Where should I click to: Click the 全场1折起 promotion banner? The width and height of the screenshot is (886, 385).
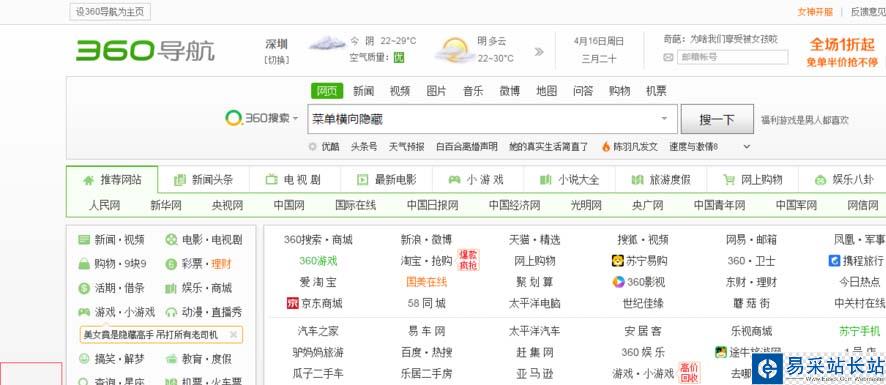pos(842,52)
